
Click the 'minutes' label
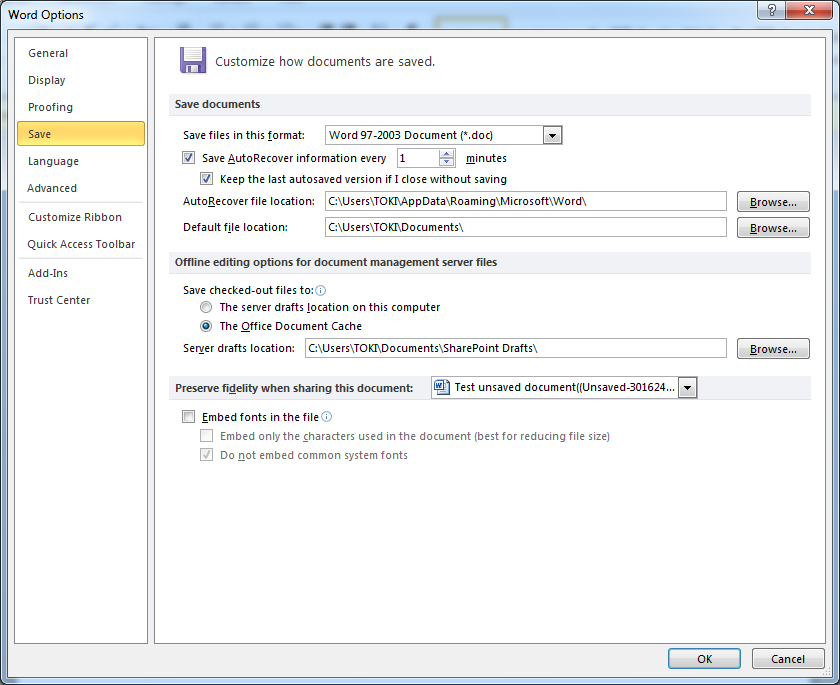[x=486, y=158]
